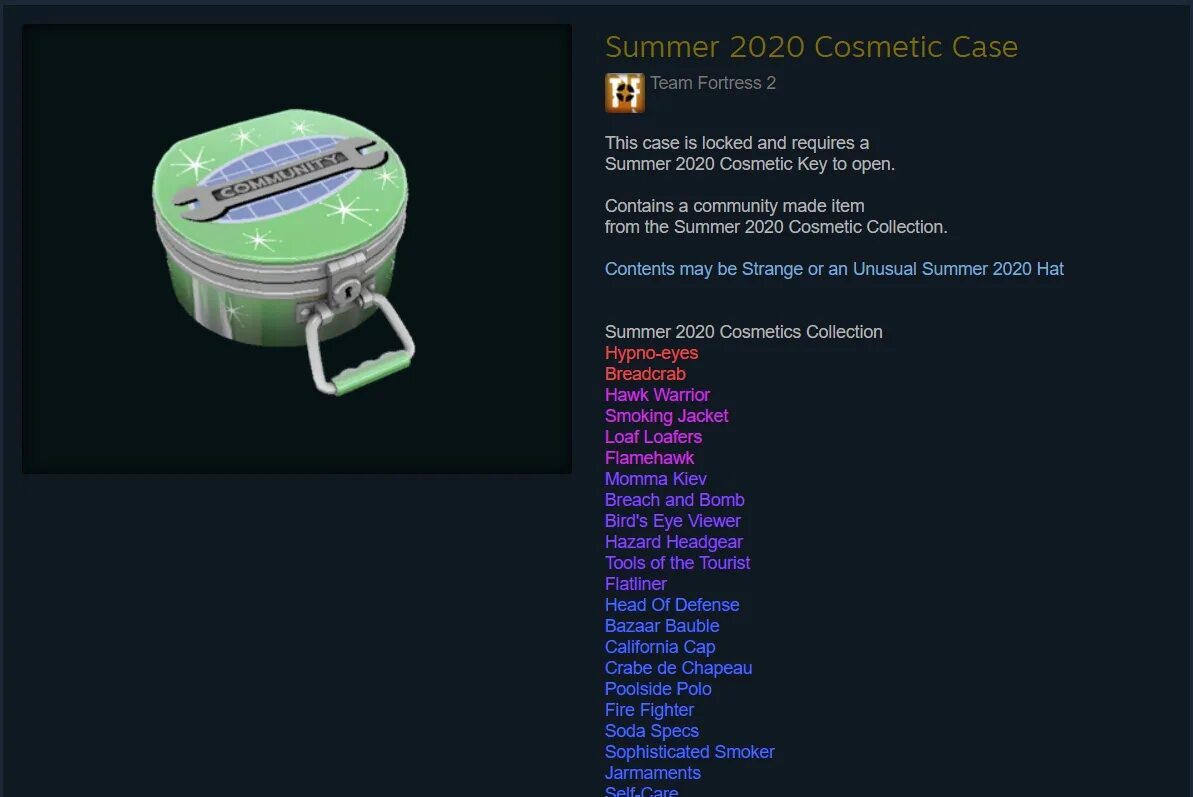Click Bird's Eye Viewer entry
The image size is (1193, 797).
coord(673,521)
